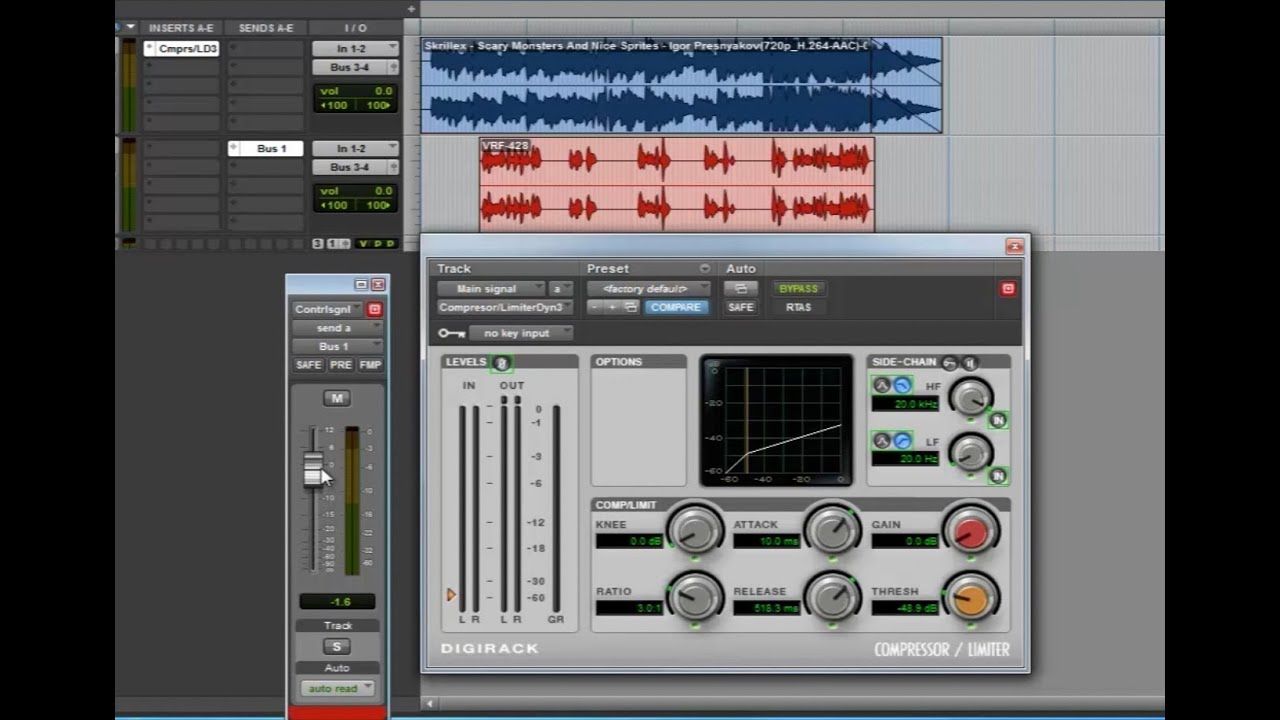The height and width of the screenshot is (720, 1280).
Task: Click the SENDS A-E column header
Action: pyautogui.click(x=266, y=28)
